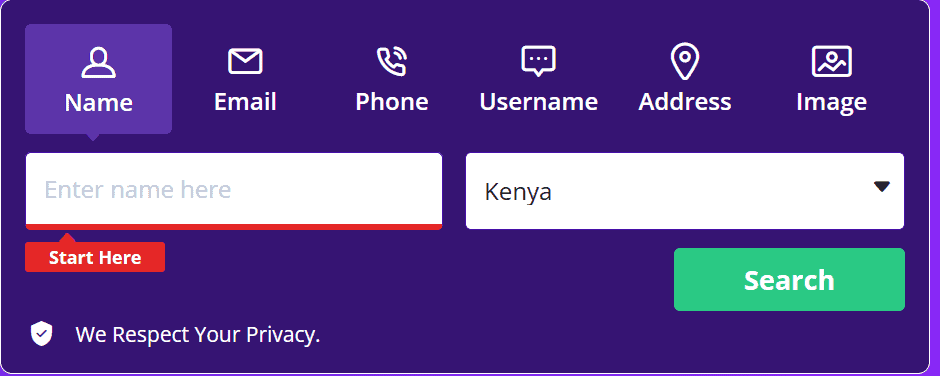Click the envelope icon above Email
Viewport: 940px width, 376px height.
click(245, 61)
